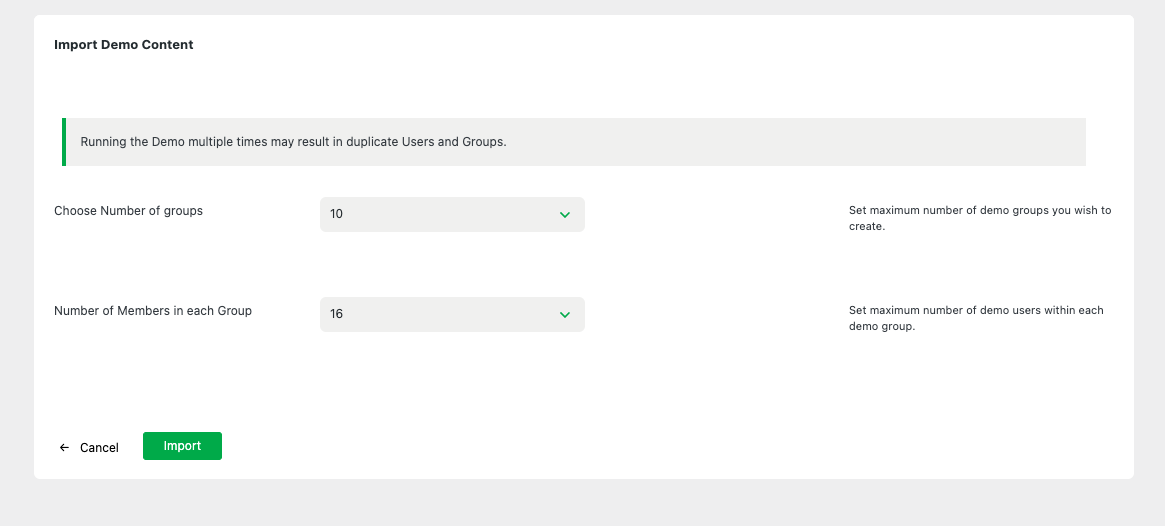Click the value 10 in the groups selector
The width and height of the screenshot is (1165, 526).
337,214
